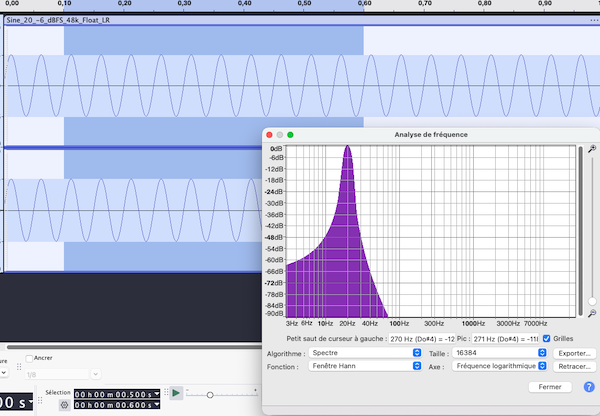This screenshot has height=416, width=600.
Task: Expand the 1/8 snap value dropdown arrow
Action: coord(96,374)
